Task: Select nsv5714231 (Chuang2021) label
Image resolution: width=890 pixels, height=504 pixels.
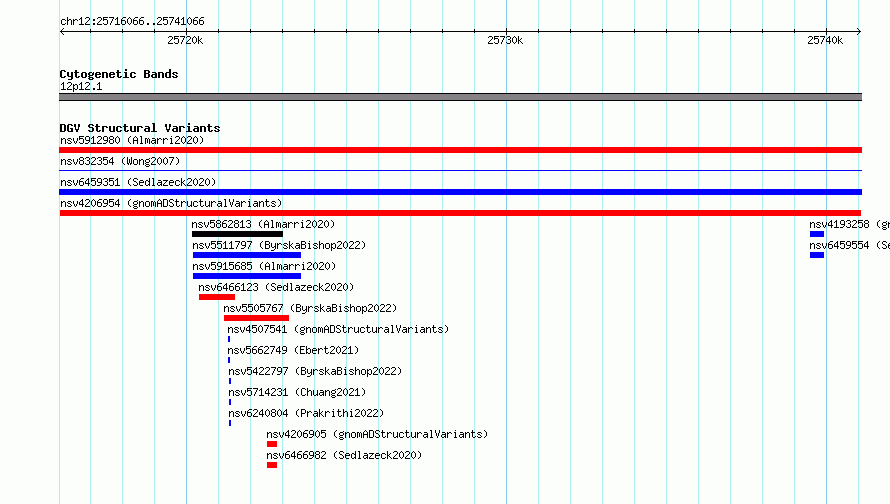Action: 297,392
